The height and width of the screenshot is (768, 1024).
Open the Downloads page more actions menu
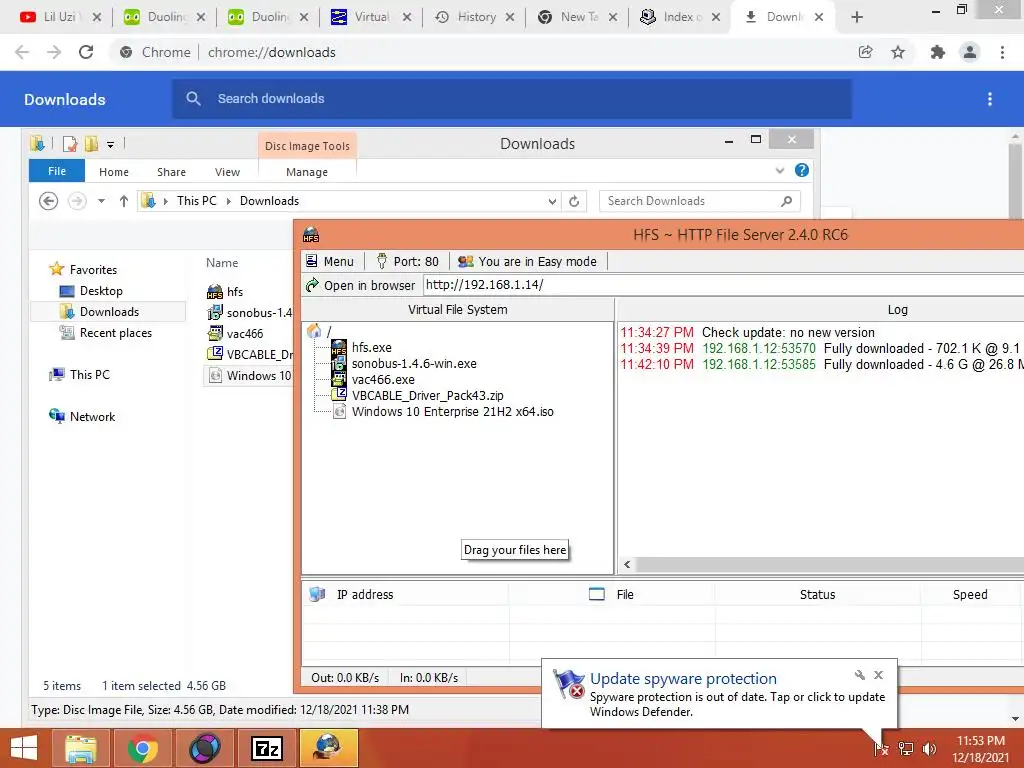click(990, 99)
